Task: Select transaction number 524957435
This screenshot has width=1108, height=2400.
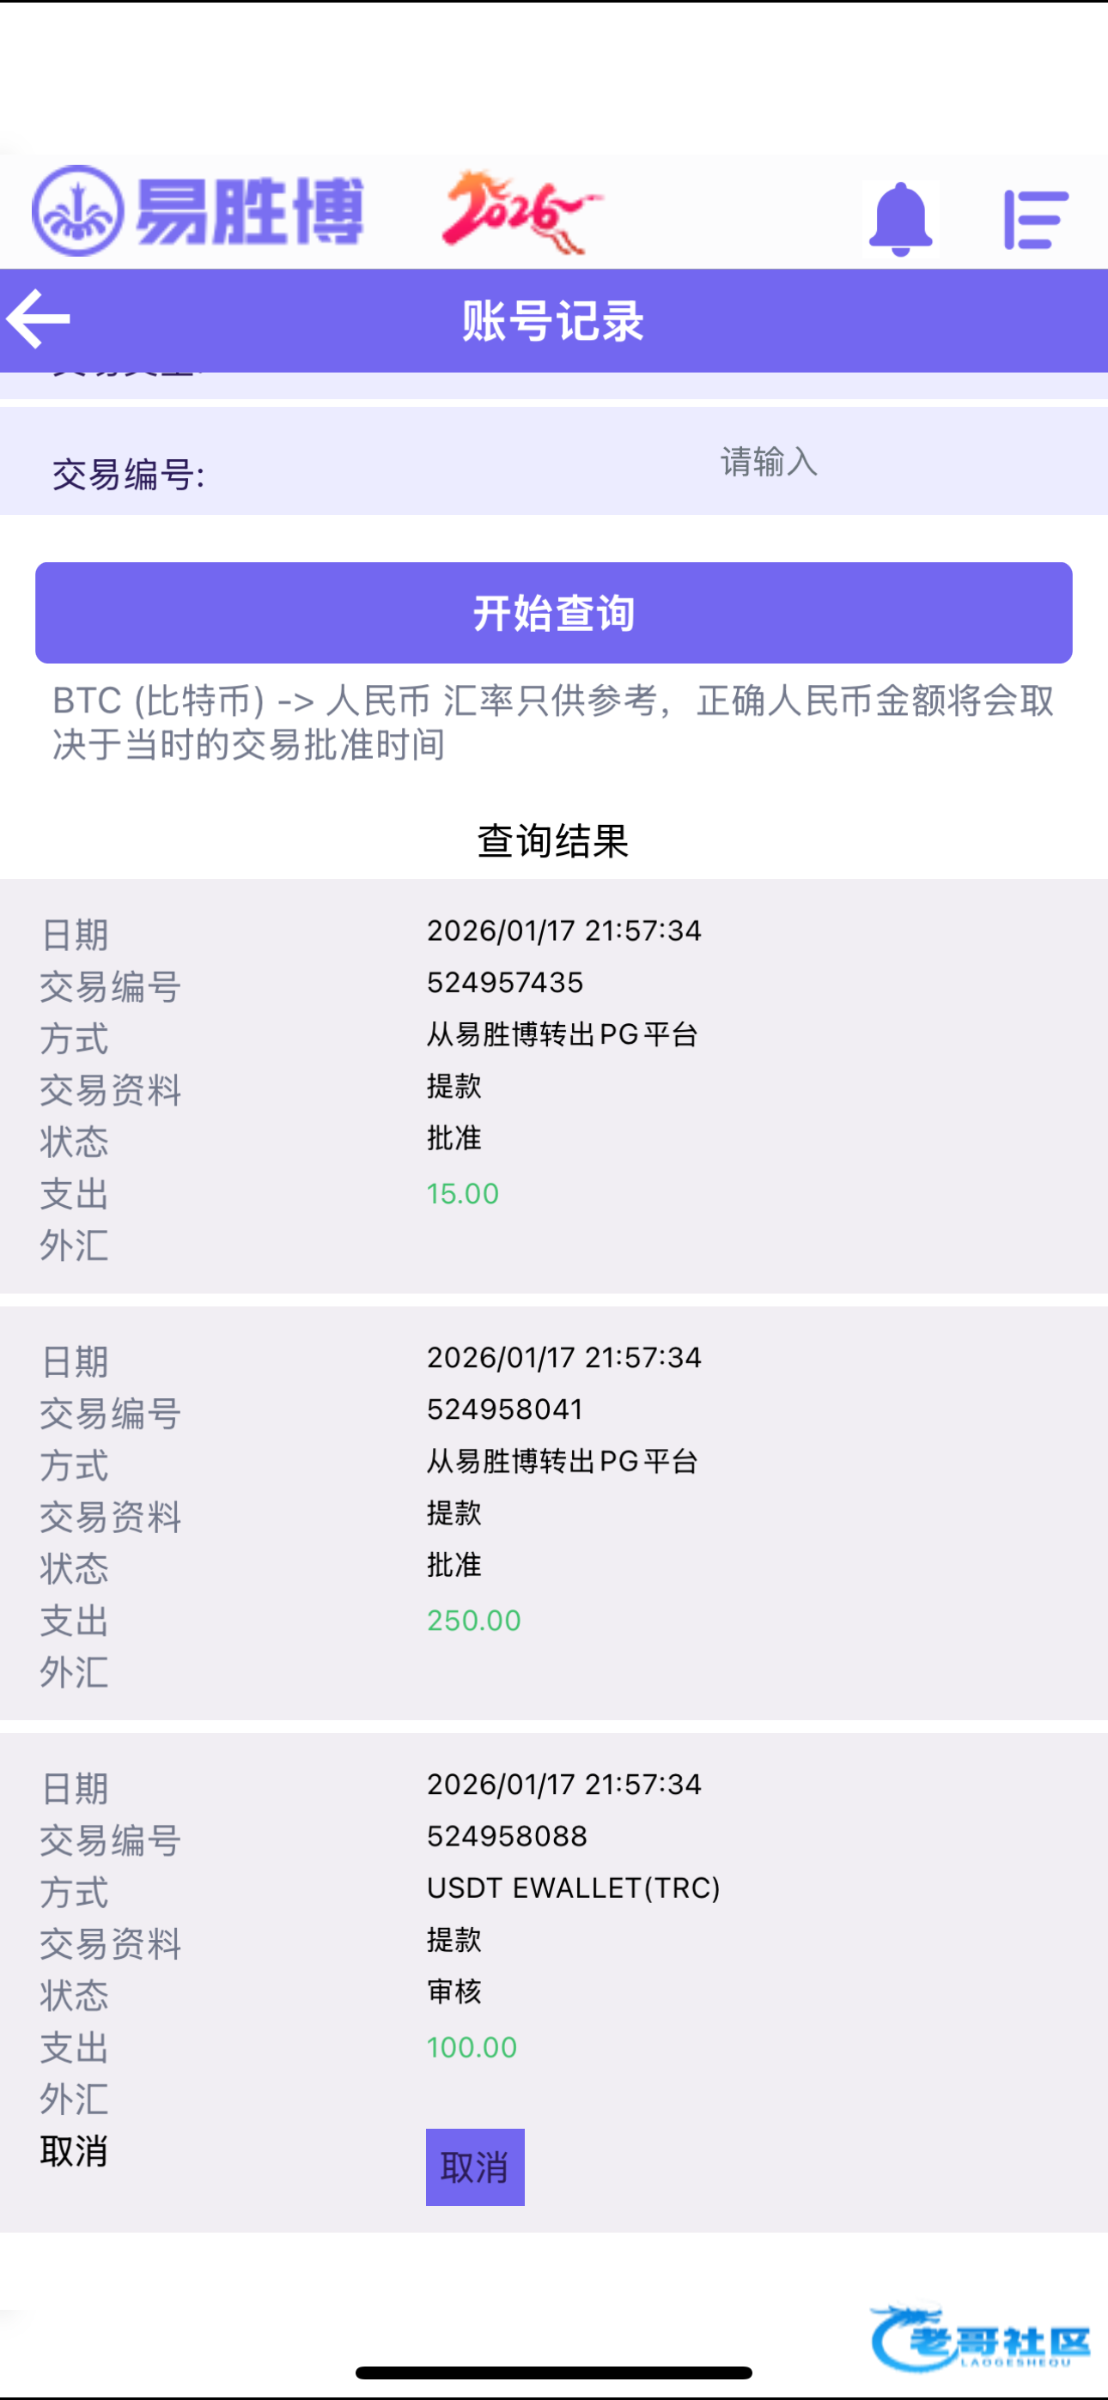Action: (x=505, y=982)
